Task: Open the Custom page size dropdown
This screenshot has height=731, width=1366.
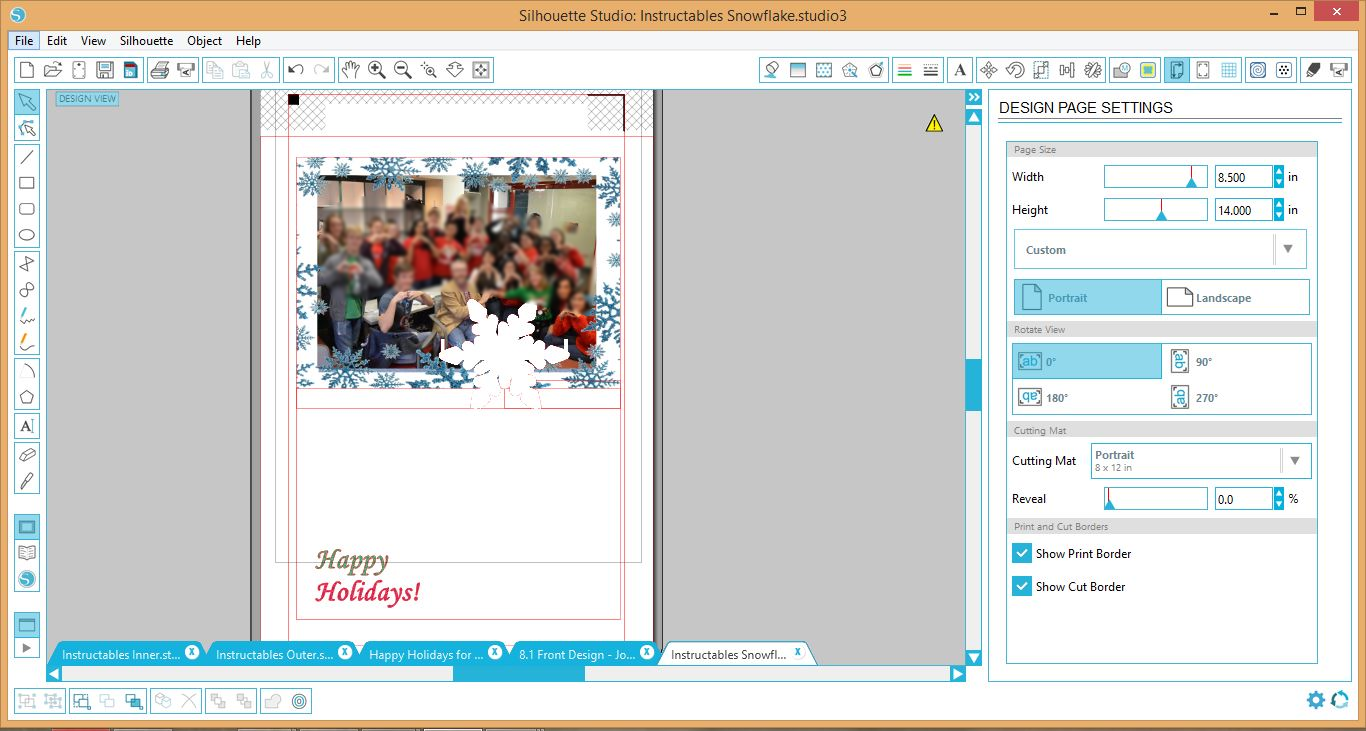Action: click(x=1160, y=250)
